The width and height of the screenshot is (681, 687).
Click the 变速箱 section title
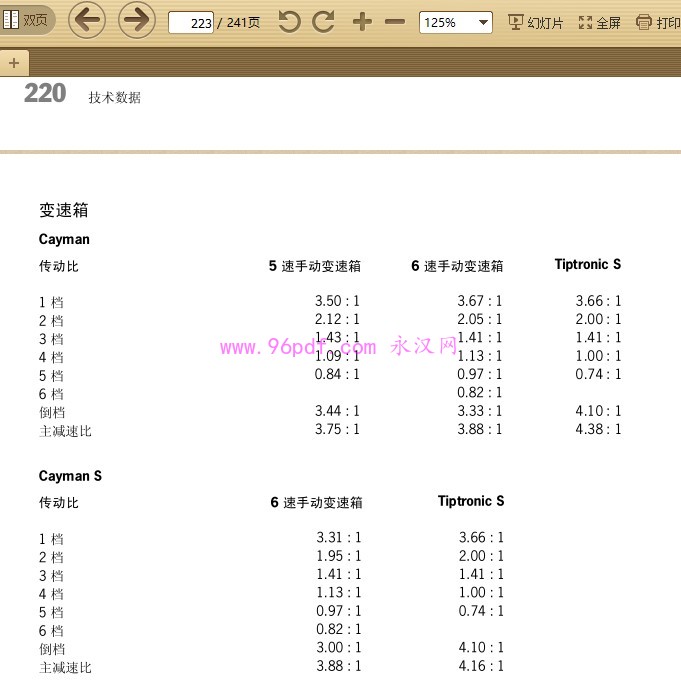[64, 210]
